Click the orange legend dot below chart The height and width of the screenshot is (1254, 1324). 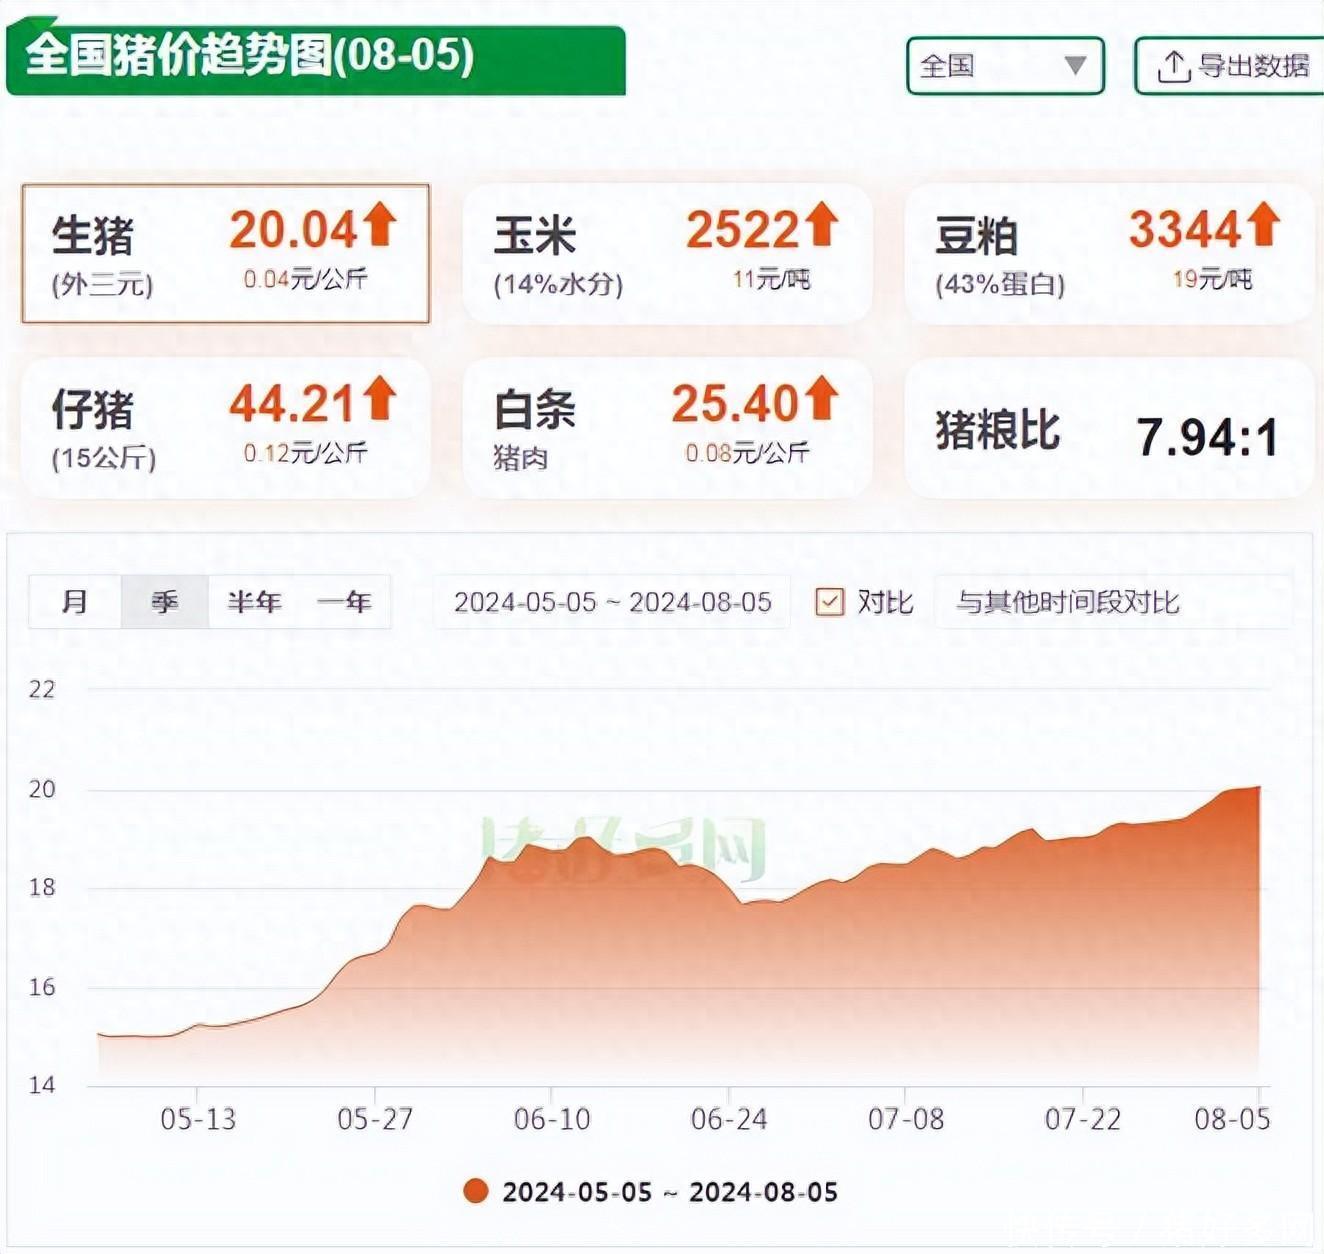pos(476,1191)
